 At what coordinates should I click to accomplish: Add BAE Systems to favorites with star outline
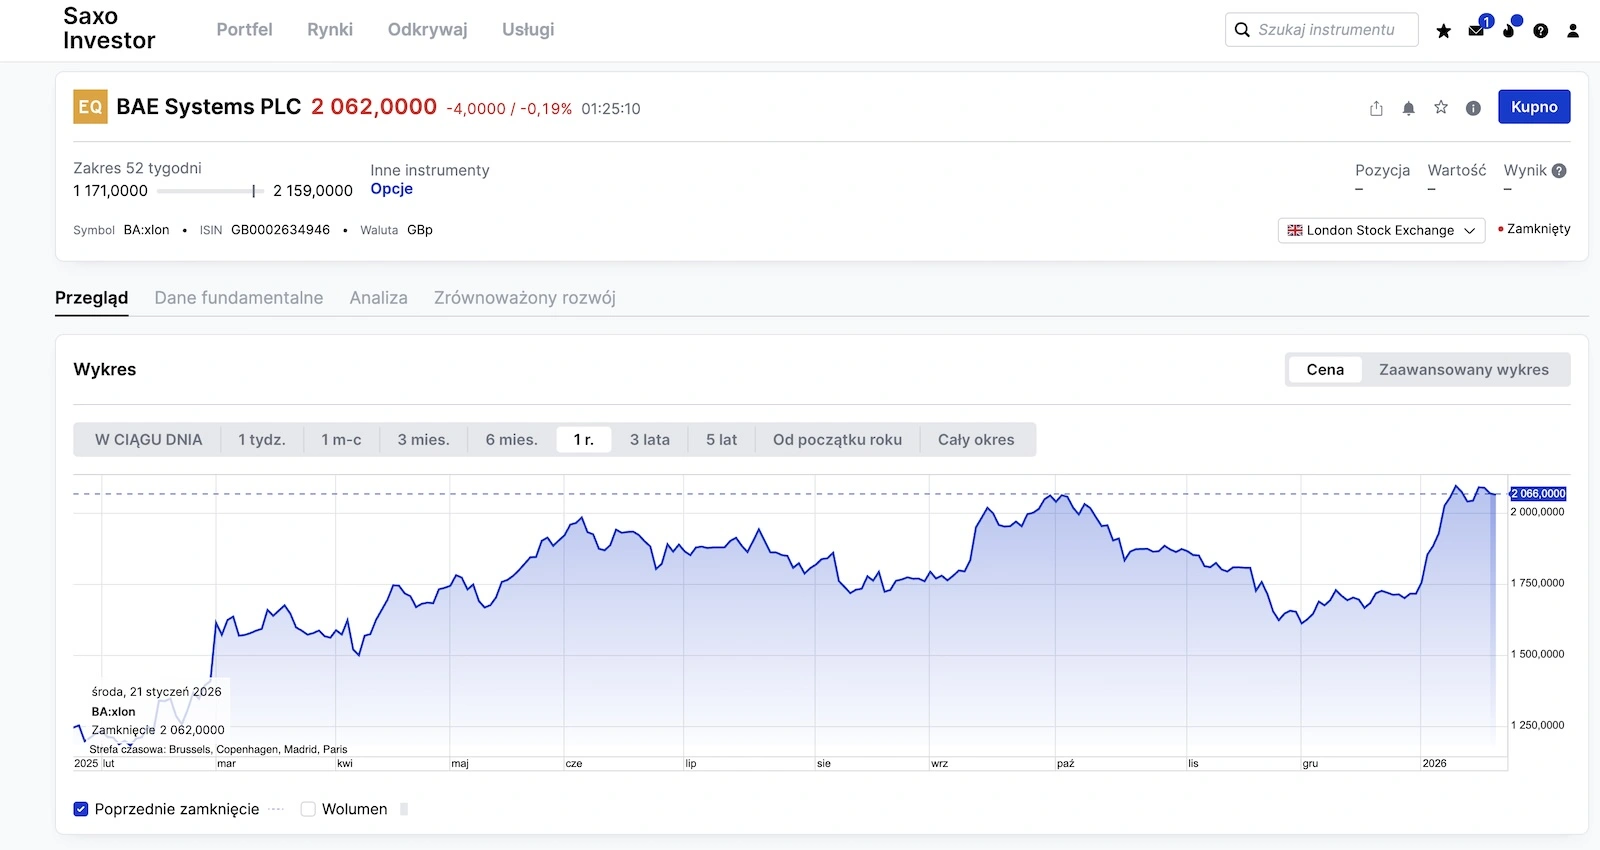pos(1441,107)
